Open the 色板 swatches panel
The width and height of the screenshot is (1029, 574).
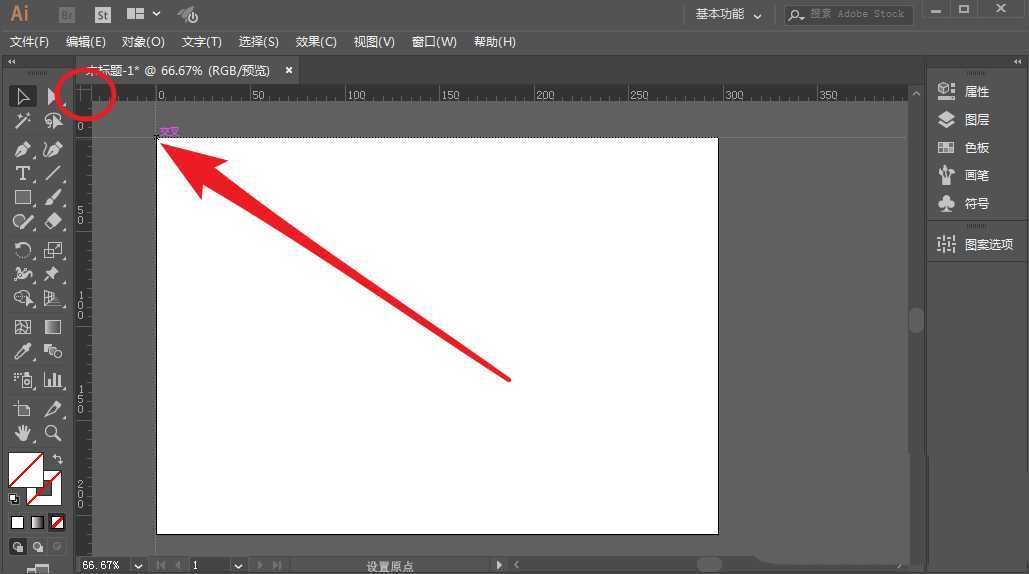point(976,148)
